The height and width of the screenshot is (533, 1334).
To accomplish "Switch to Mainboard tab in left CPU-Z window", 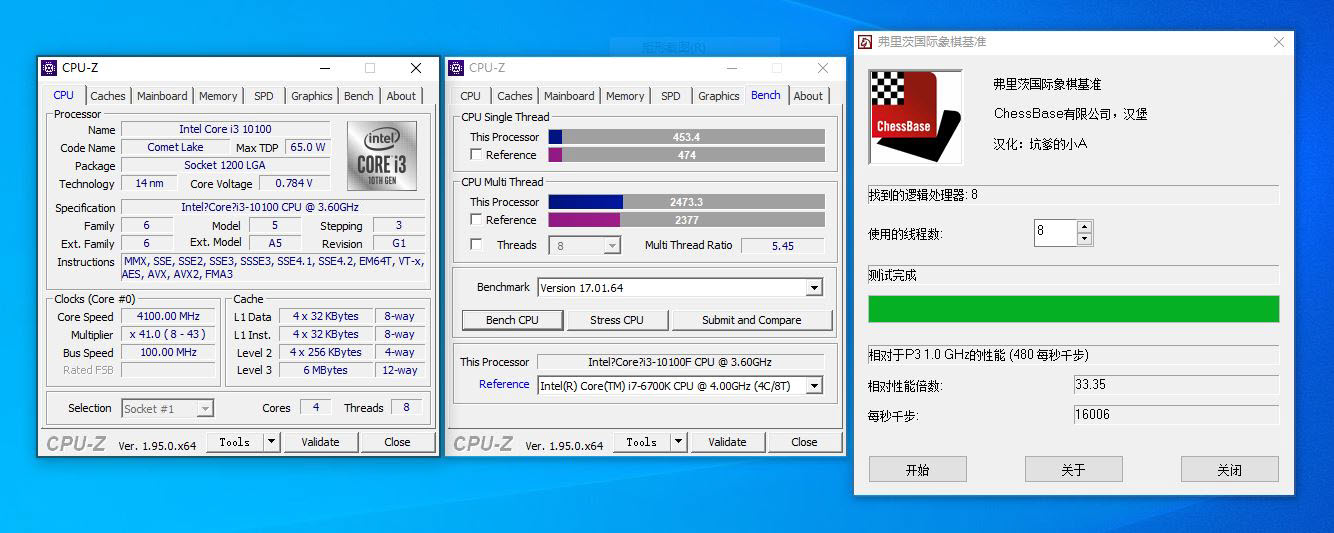I will pos(162,96).
